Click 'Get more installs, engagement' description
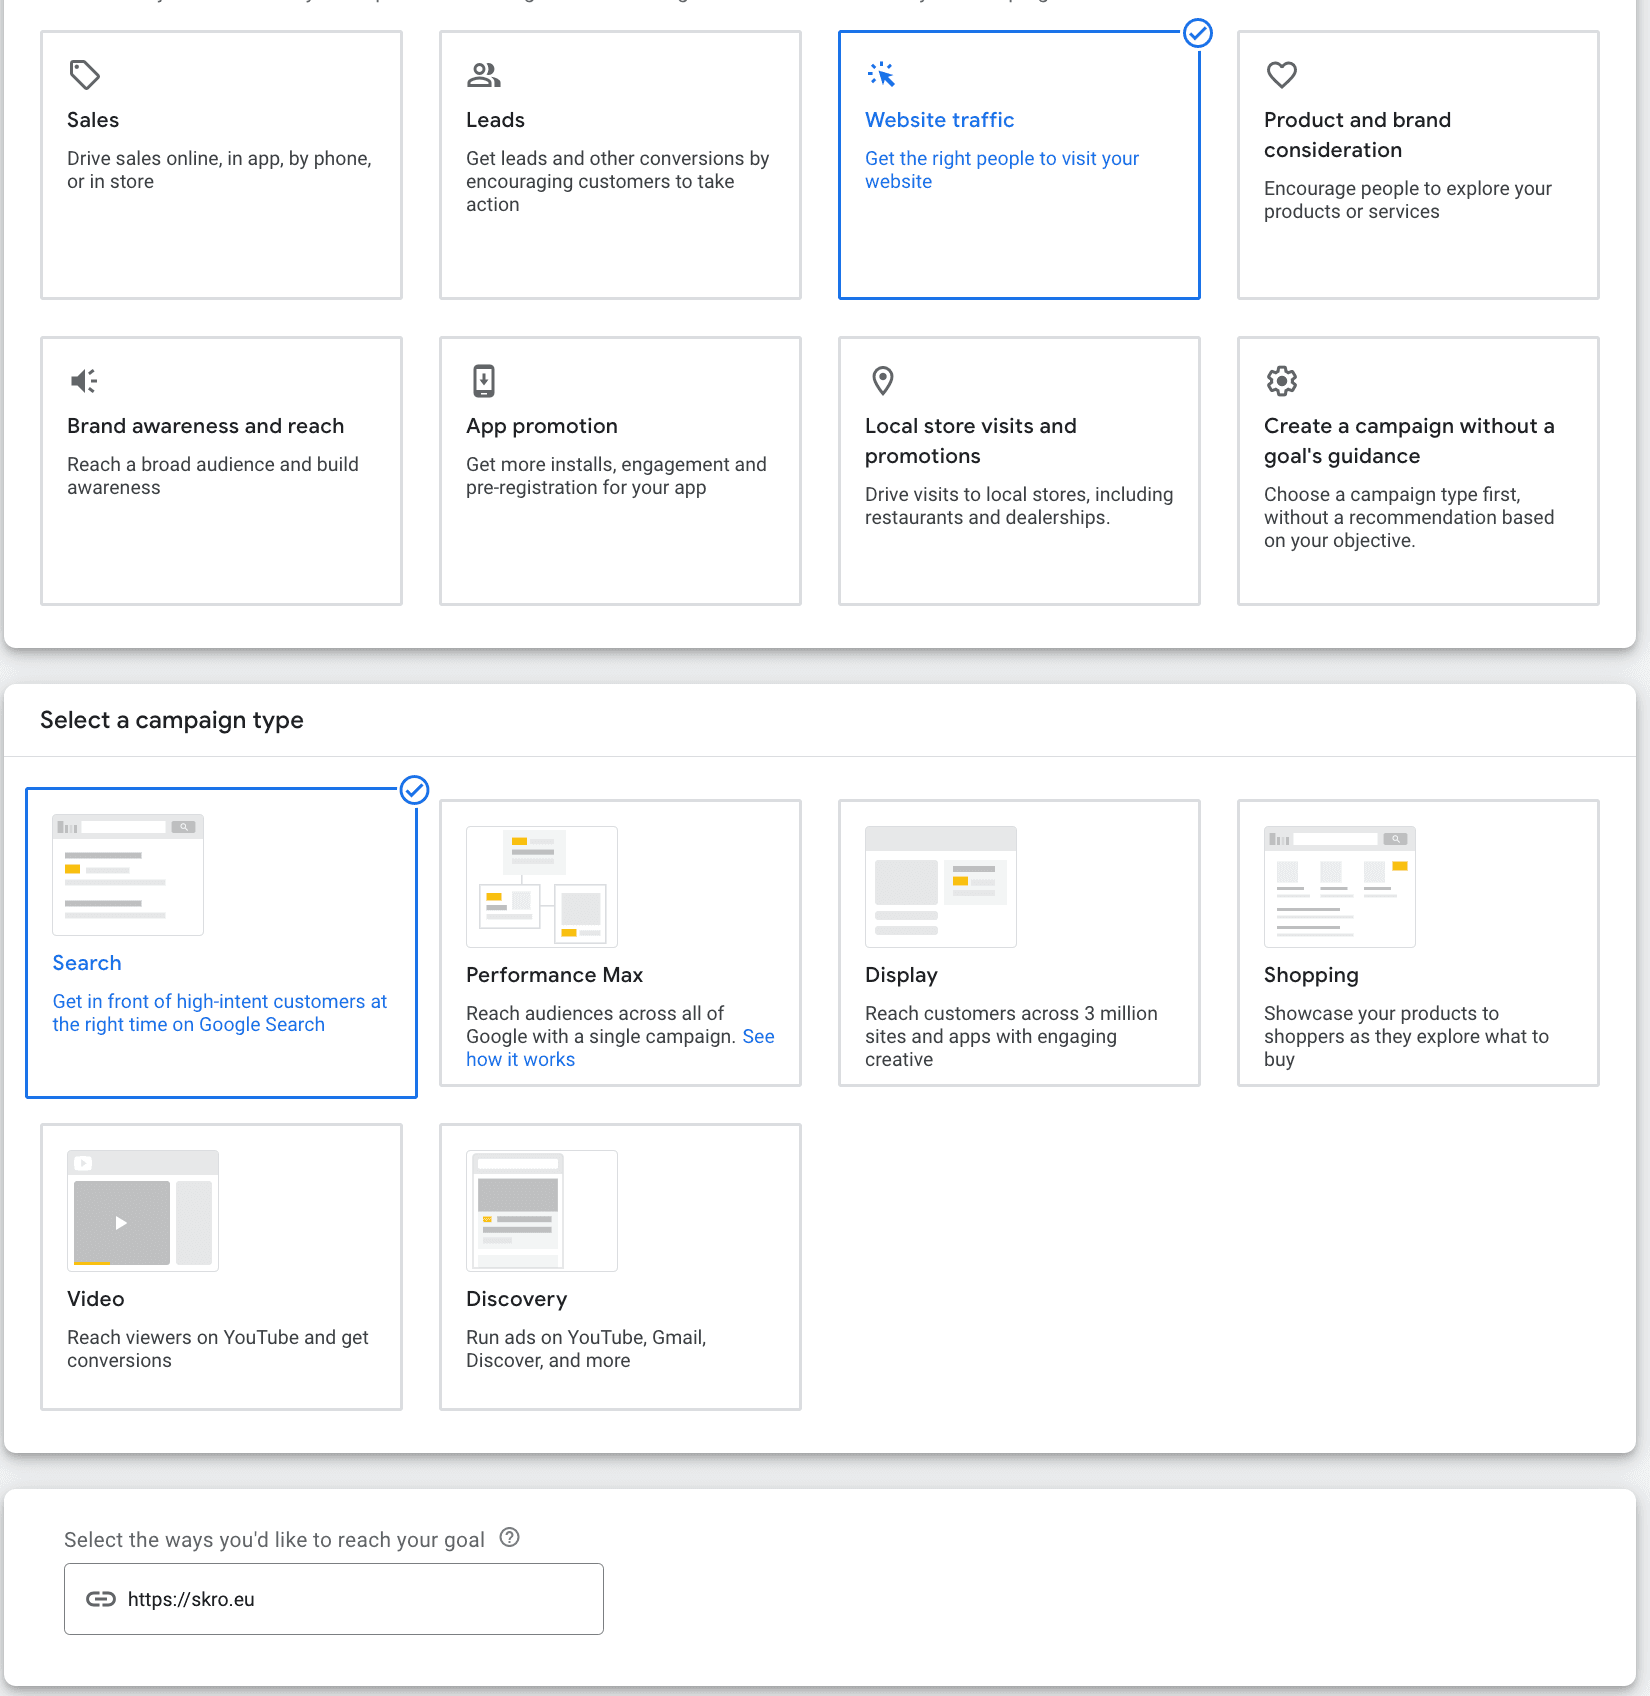Screen dimensions: 1650x1696 coord(616,476)
